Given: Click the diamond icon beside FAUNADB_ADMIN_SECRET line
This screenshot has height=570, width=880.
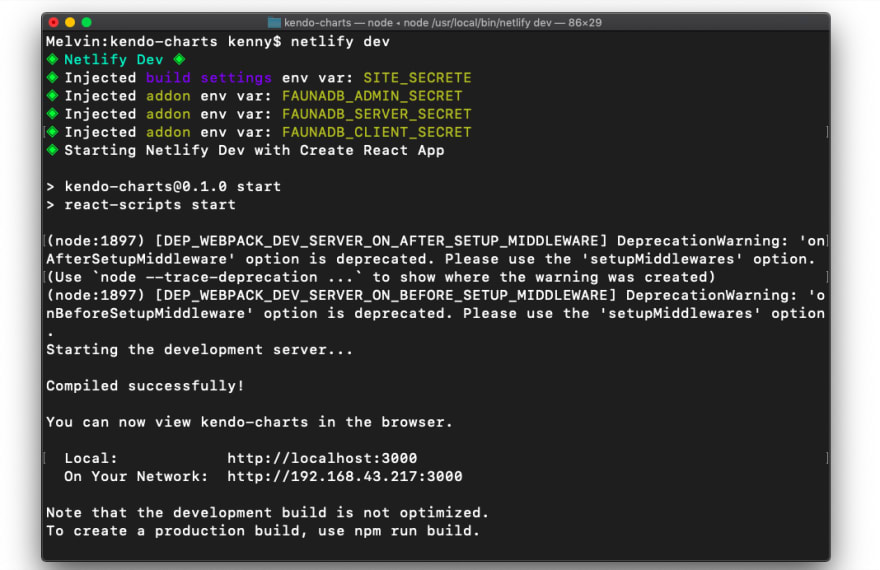Looking at the screenshot, I should coord(52,95).
